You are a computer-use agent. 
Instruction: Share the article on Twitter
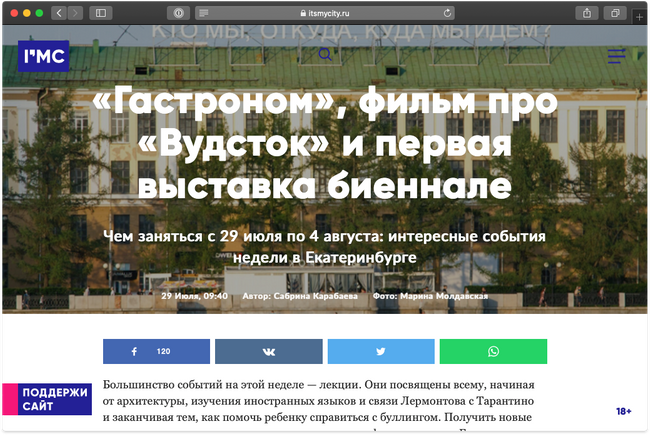click(381, 352)
